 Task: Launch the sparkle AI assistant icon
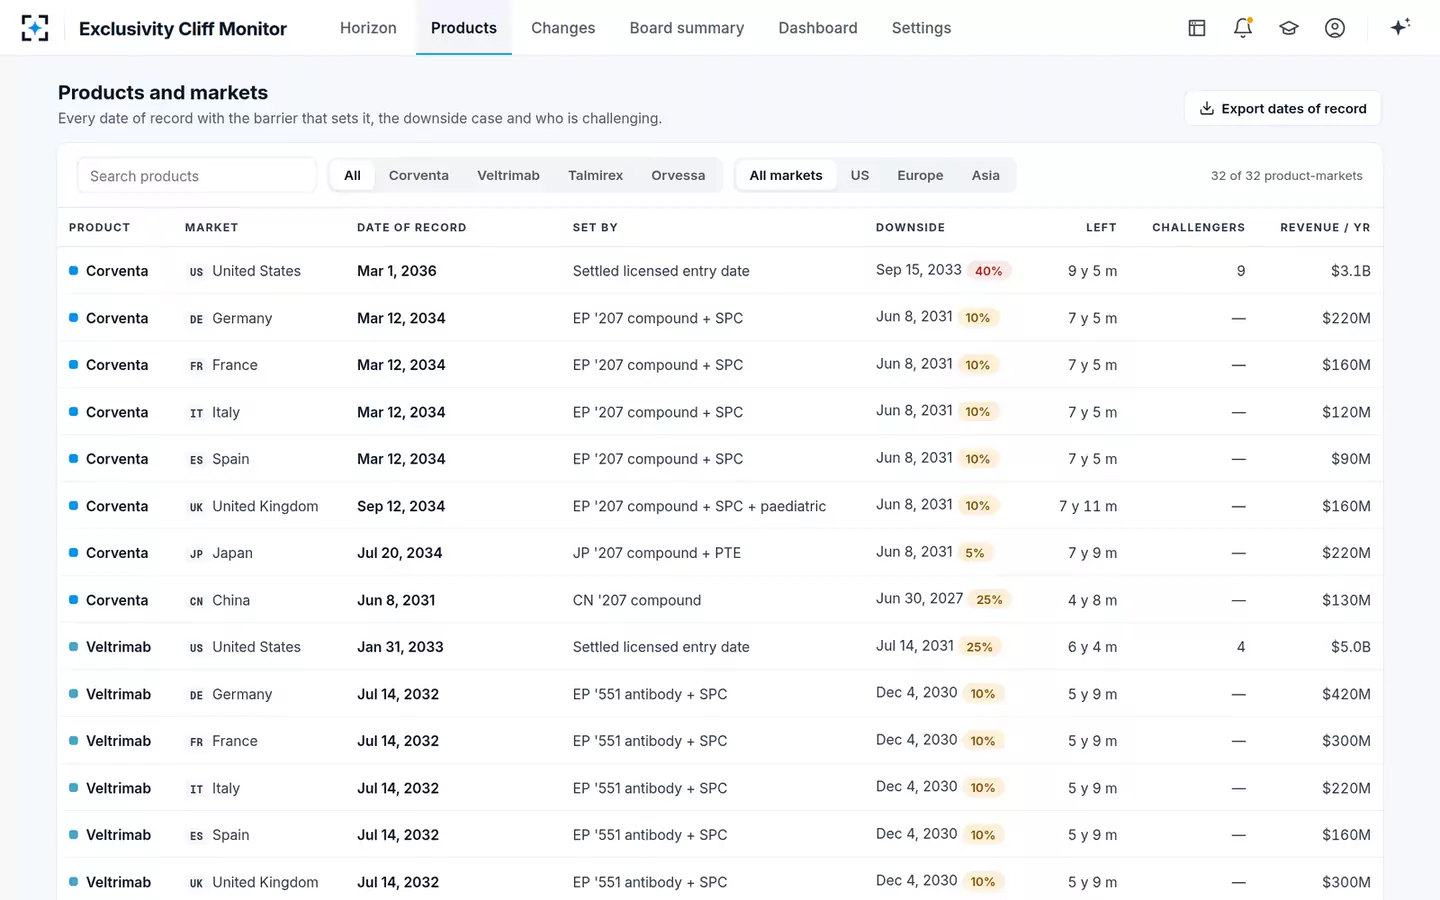(x=1400, y=27)
